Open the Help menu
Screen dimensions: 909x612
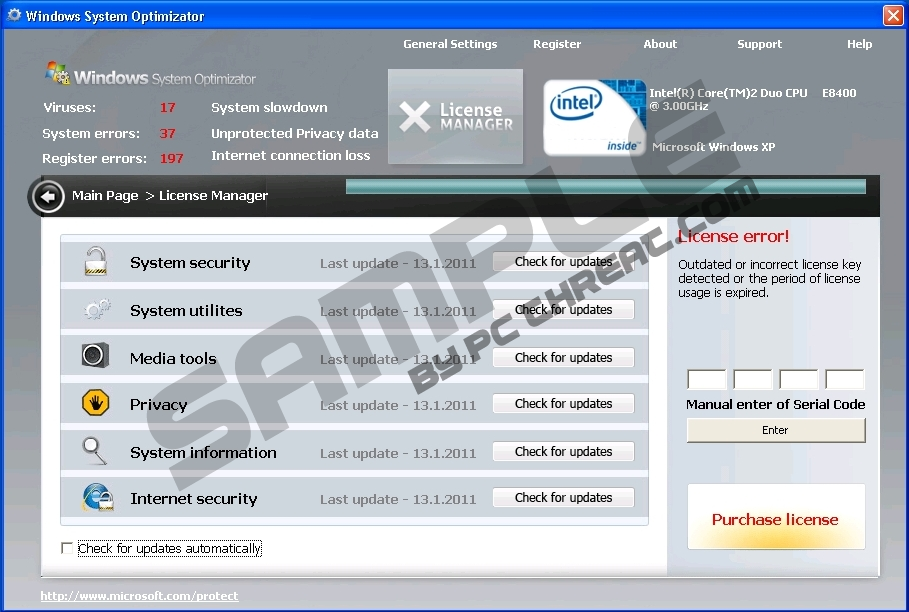click(859, 44)
